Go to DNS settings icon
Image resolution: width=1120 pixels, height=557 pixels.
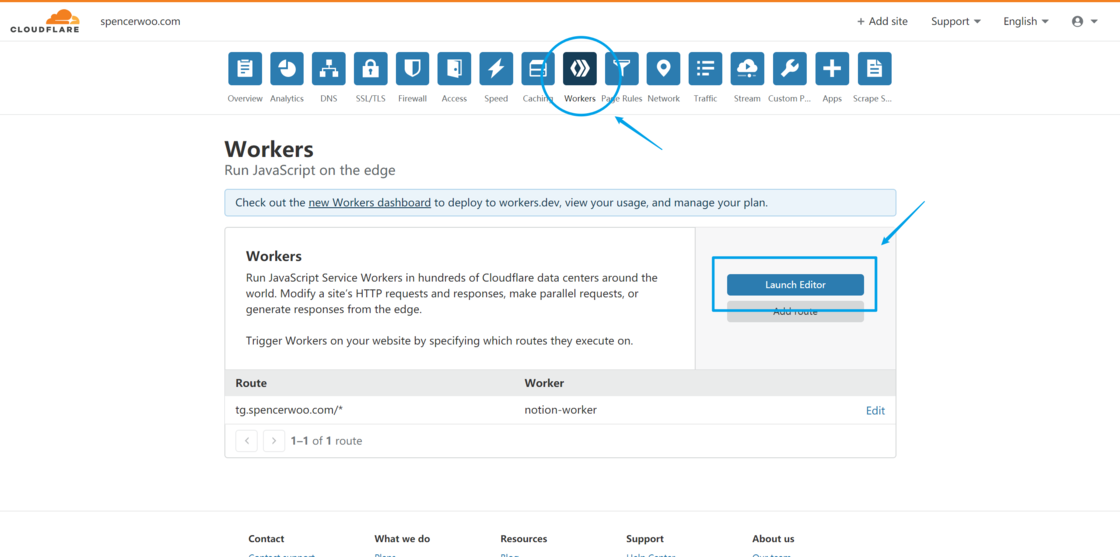pos(329,69)
